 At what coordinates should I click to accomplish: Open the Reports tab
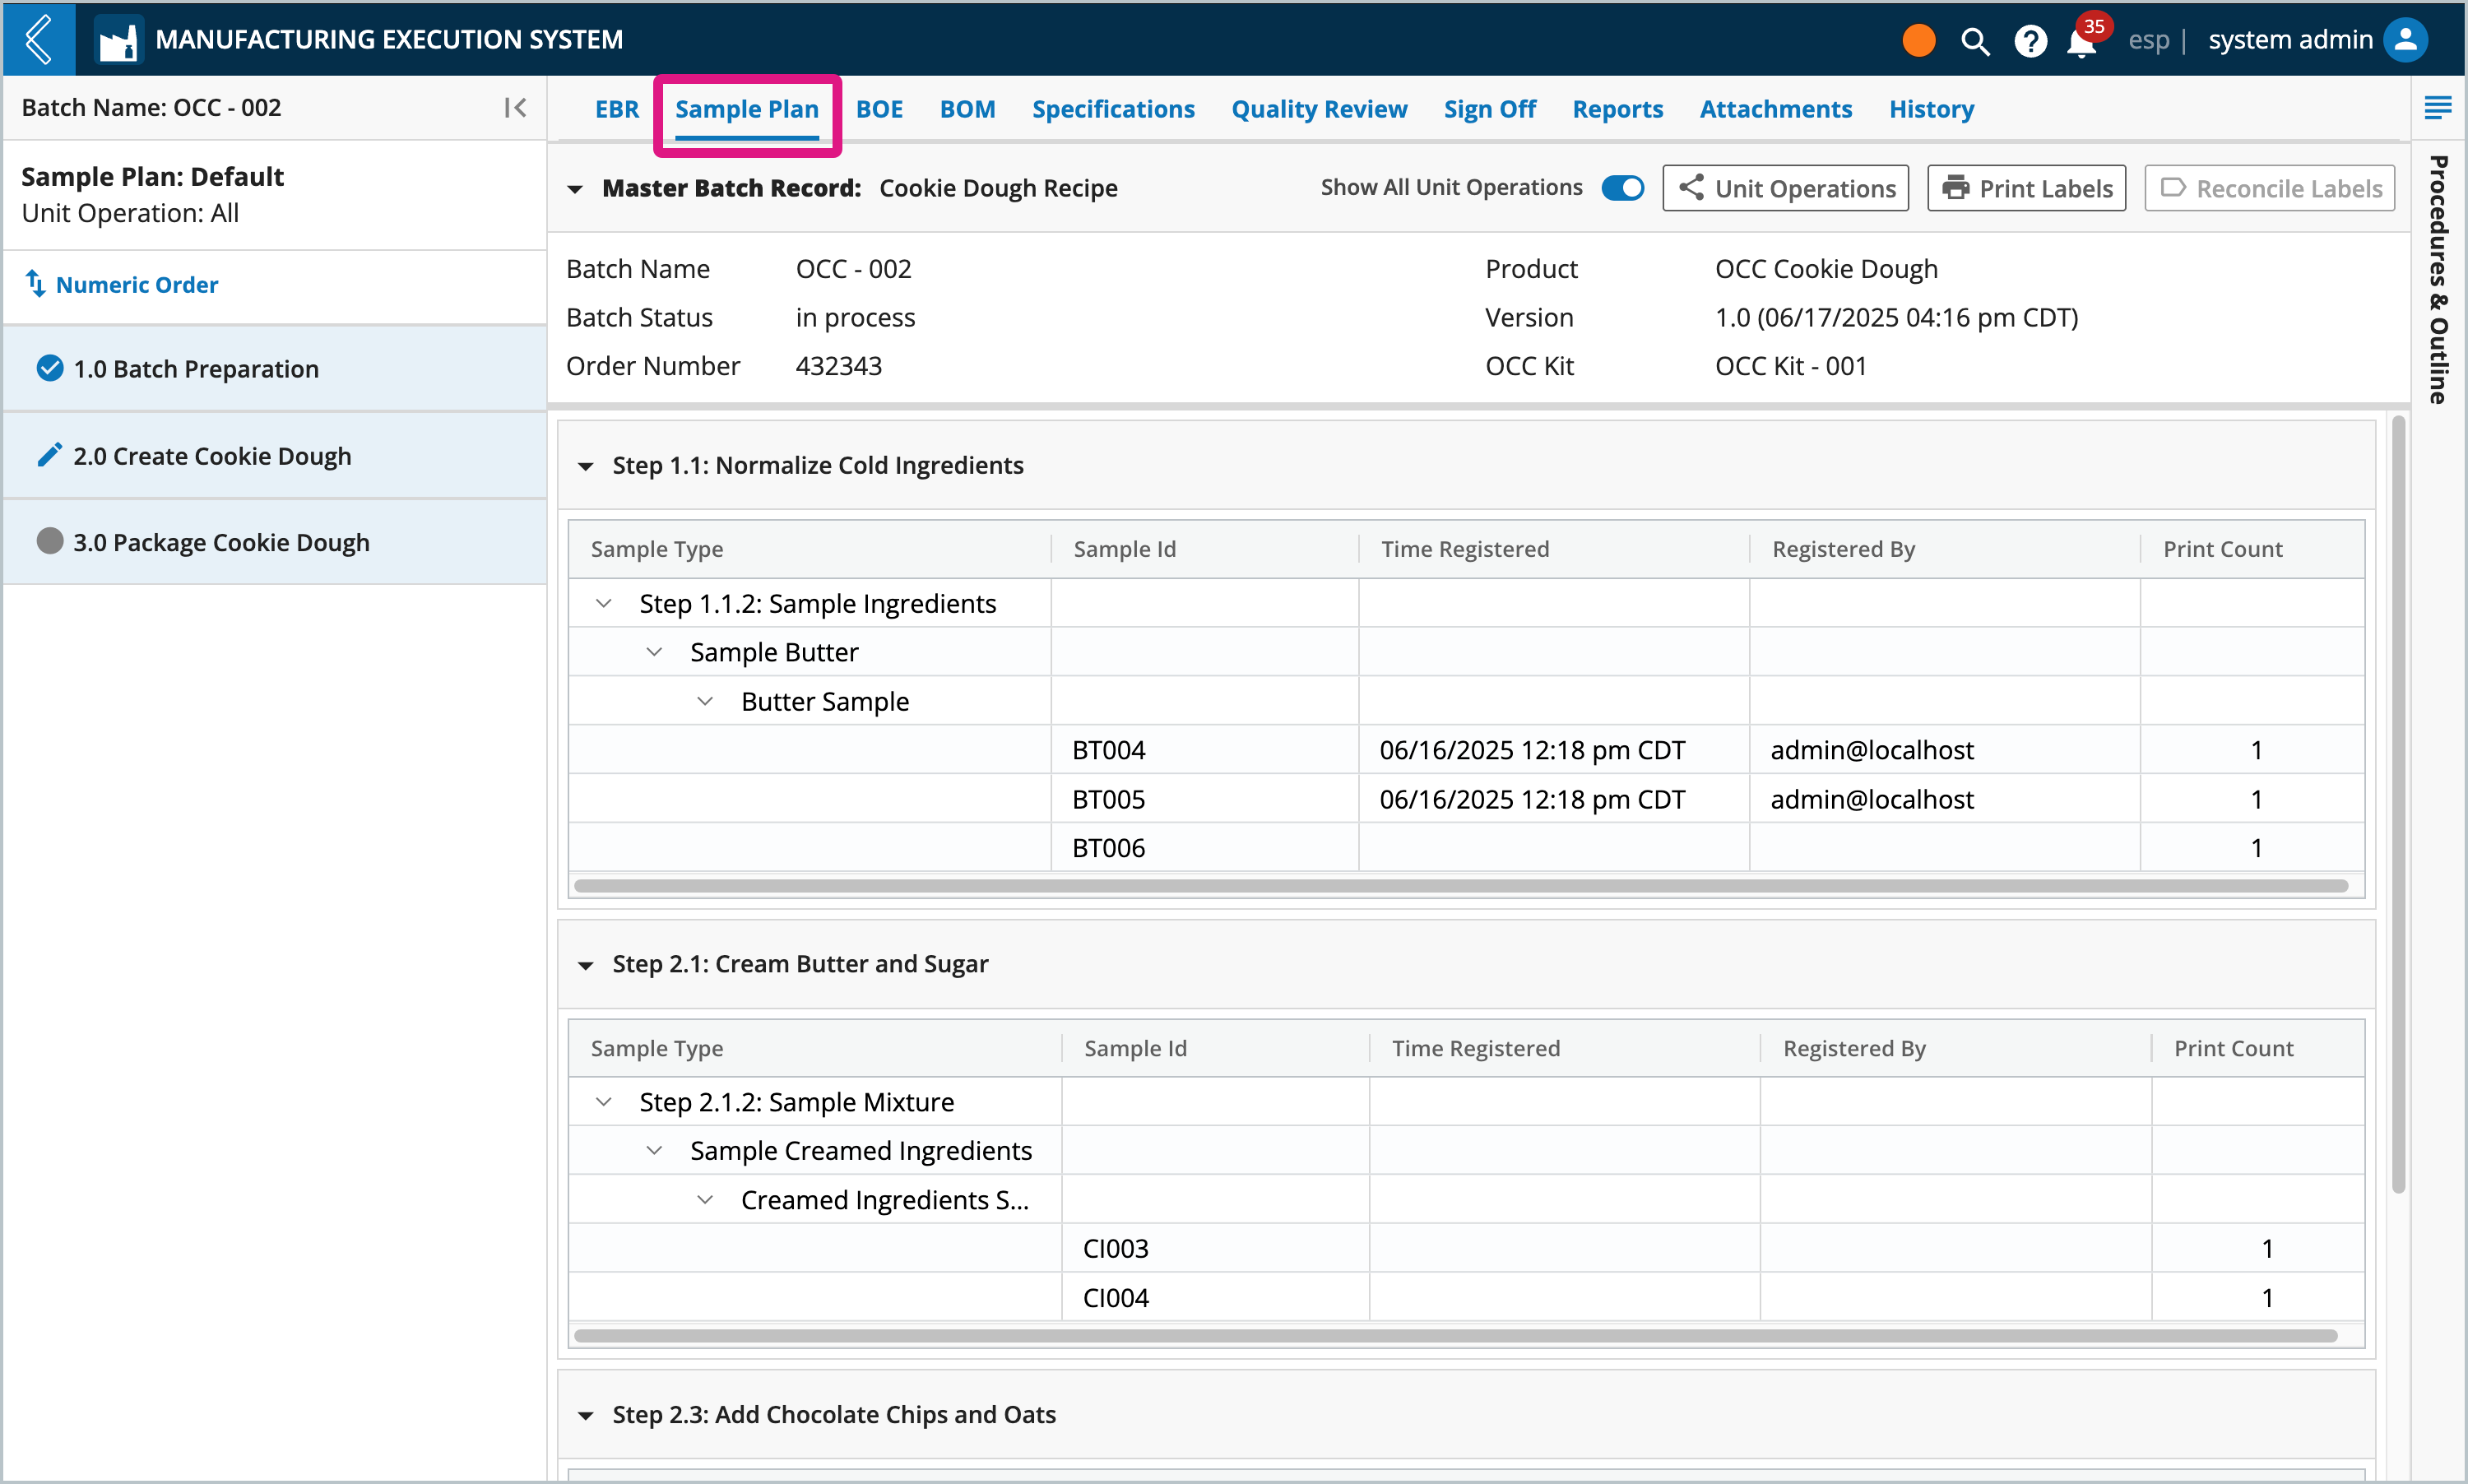point(1617,109)
